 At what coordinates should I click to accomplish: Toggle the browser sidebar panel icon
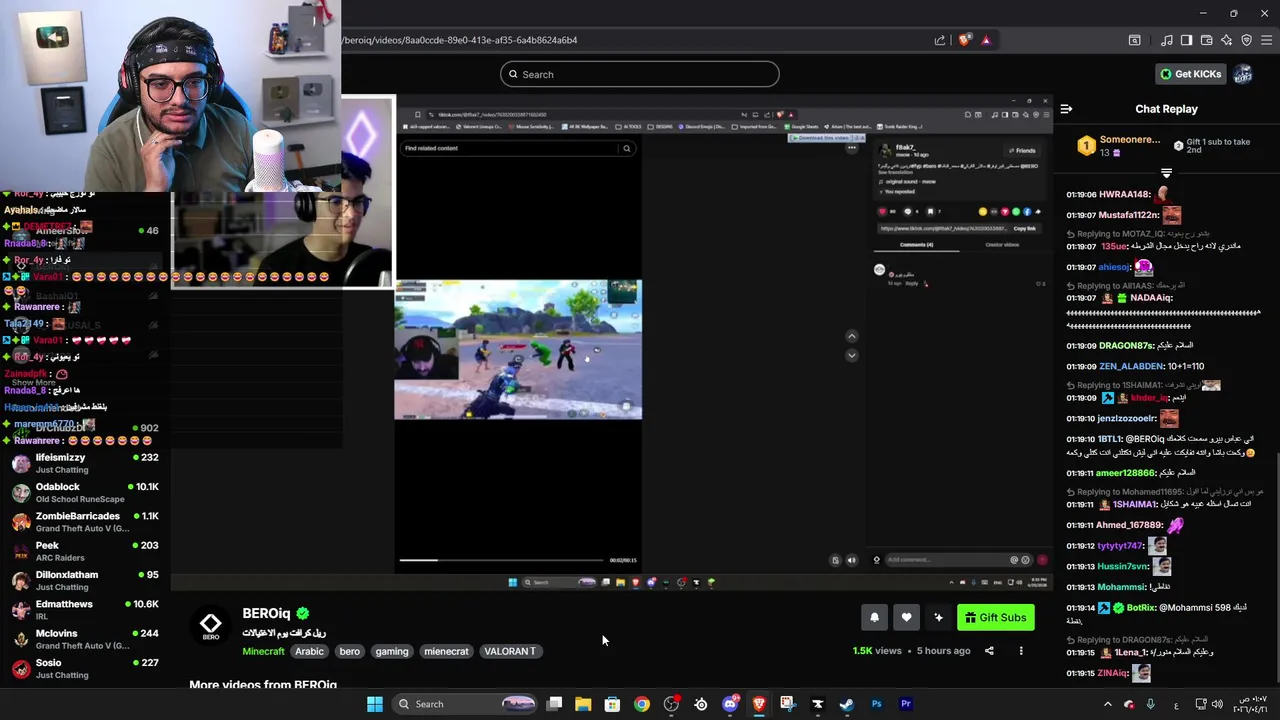point(1186,40)
